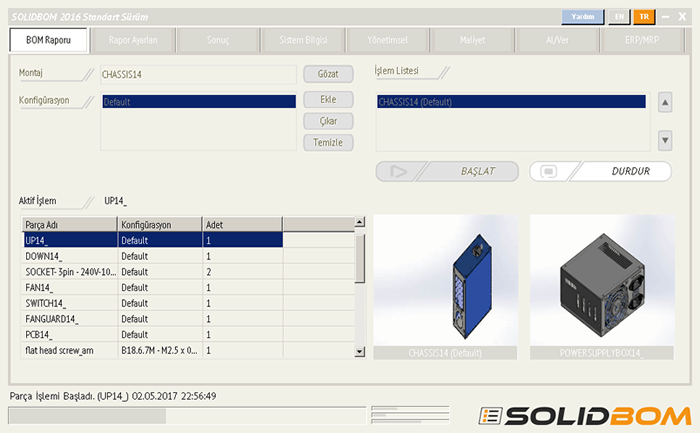
Task: Click the POWERSUPPLYBOX14_ preview thumbnail
Action: [x=602, y=287]
